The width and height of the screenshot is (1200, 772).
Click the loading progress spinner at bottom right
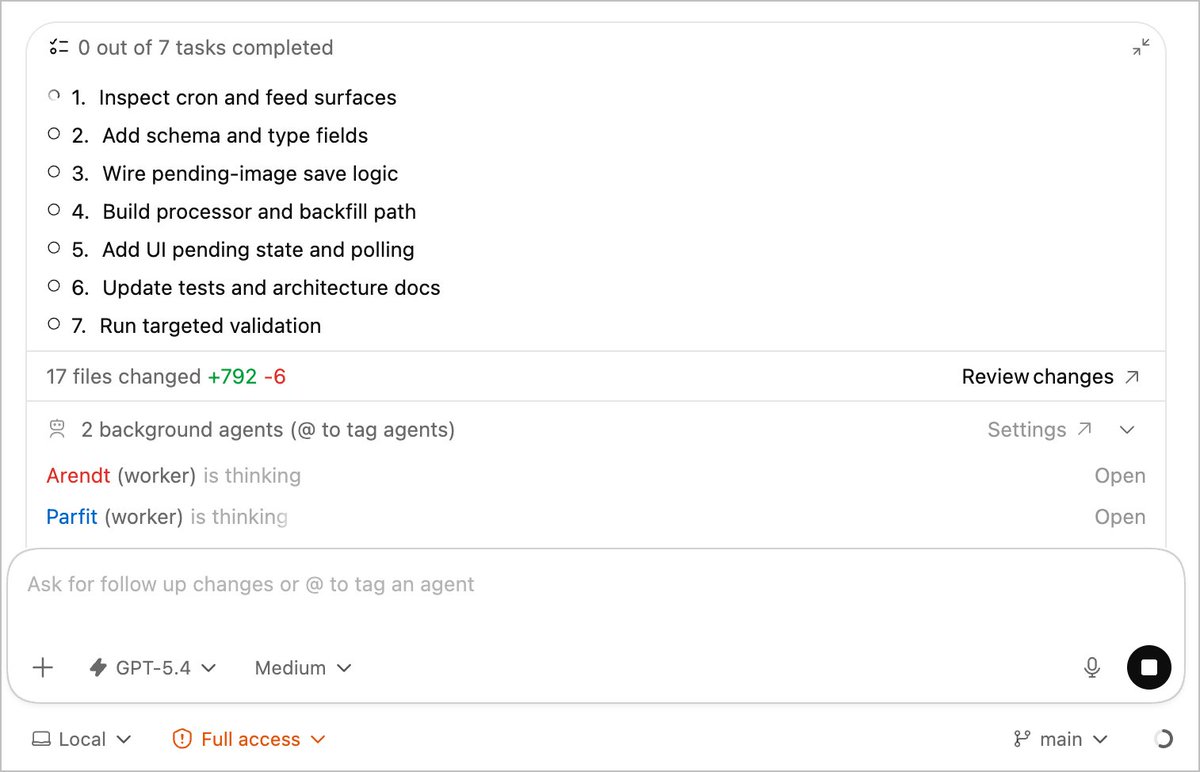[1163, 739]
